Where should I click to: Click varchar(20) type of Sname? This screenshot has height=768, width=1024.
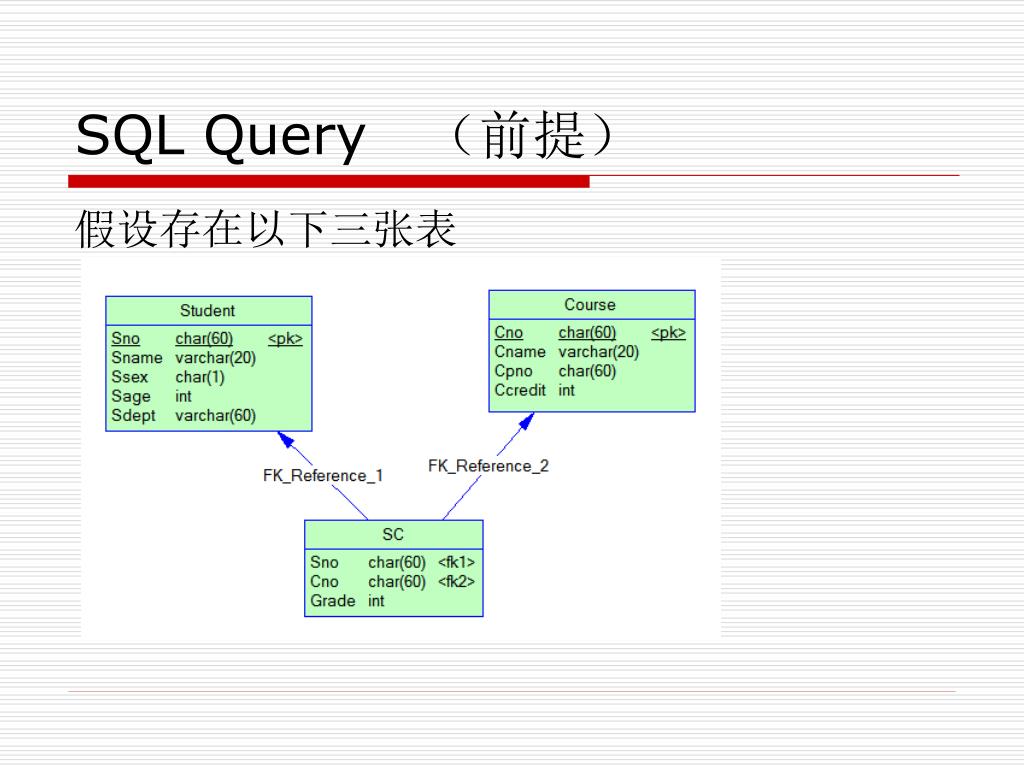pos(216,358)
